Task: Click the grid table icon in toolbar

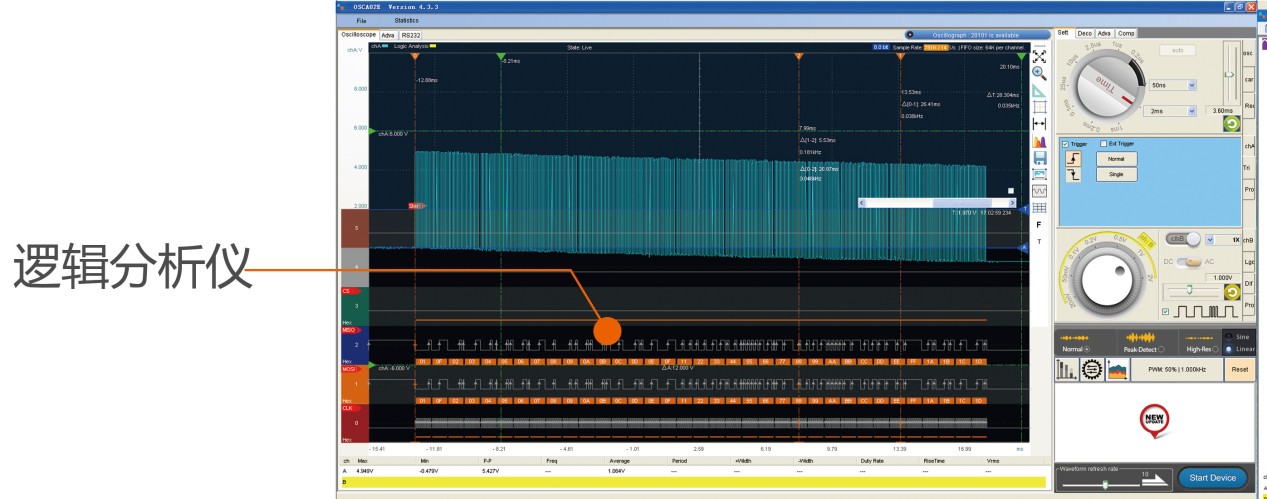Action: 1039,207
